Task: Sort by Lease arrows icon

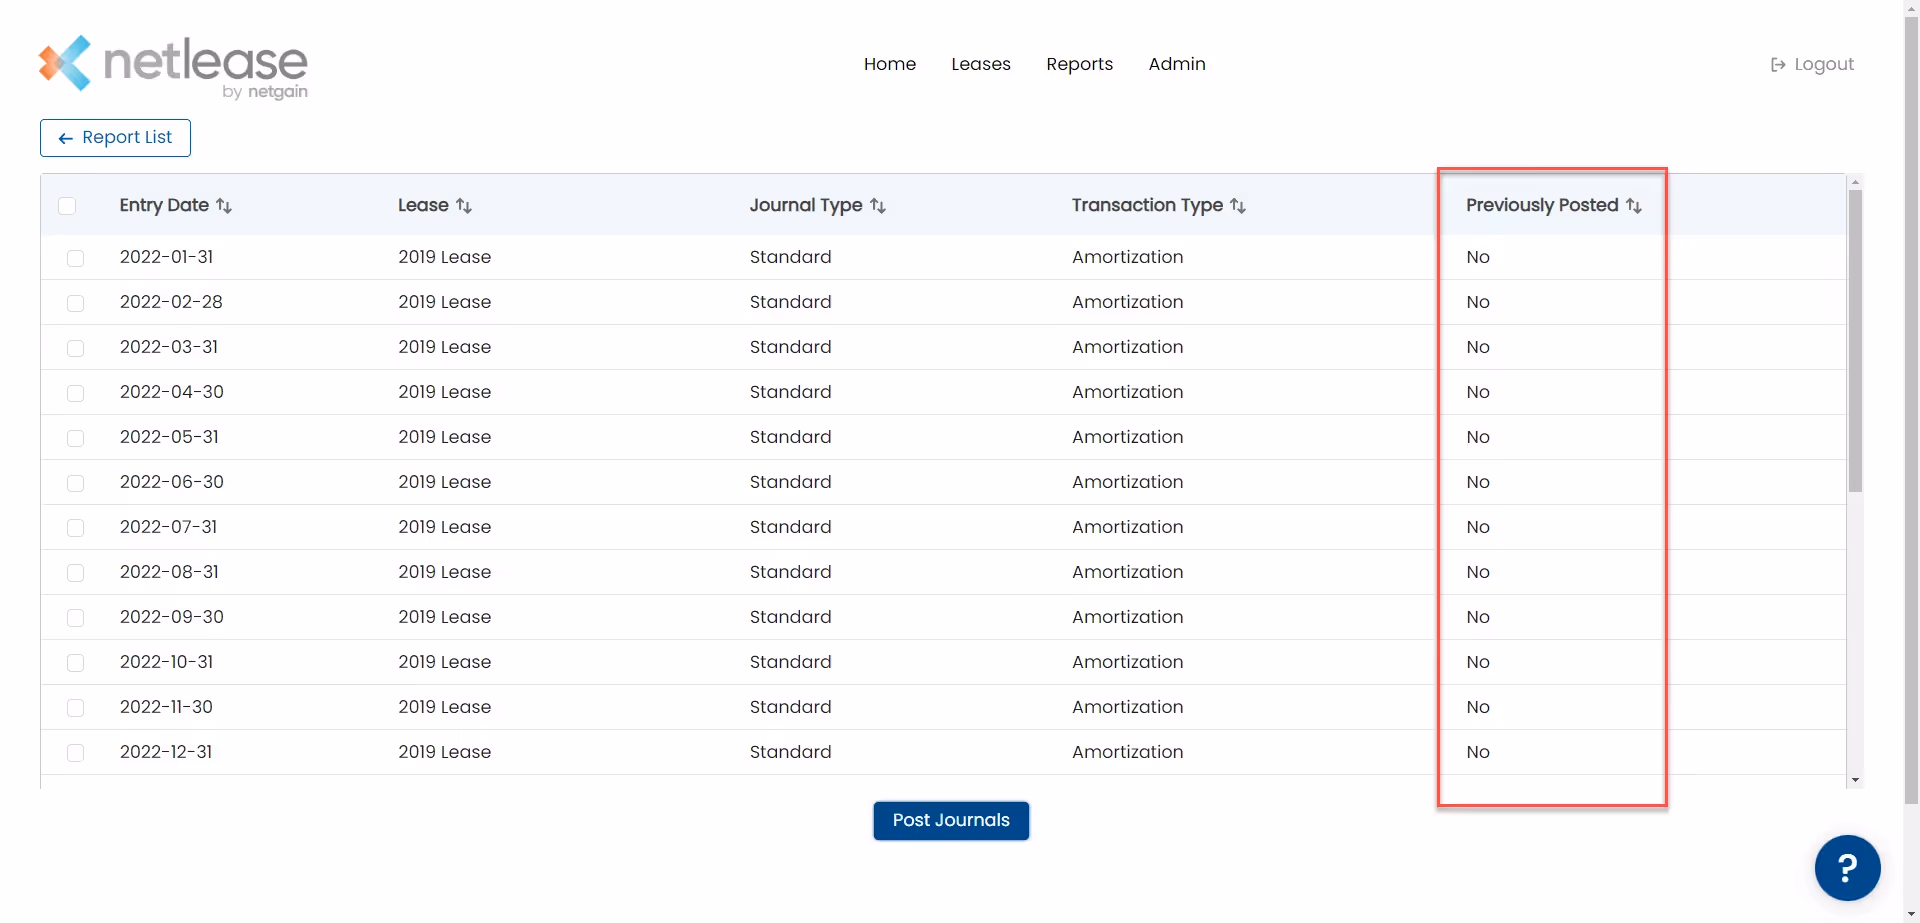Action: 464,206
